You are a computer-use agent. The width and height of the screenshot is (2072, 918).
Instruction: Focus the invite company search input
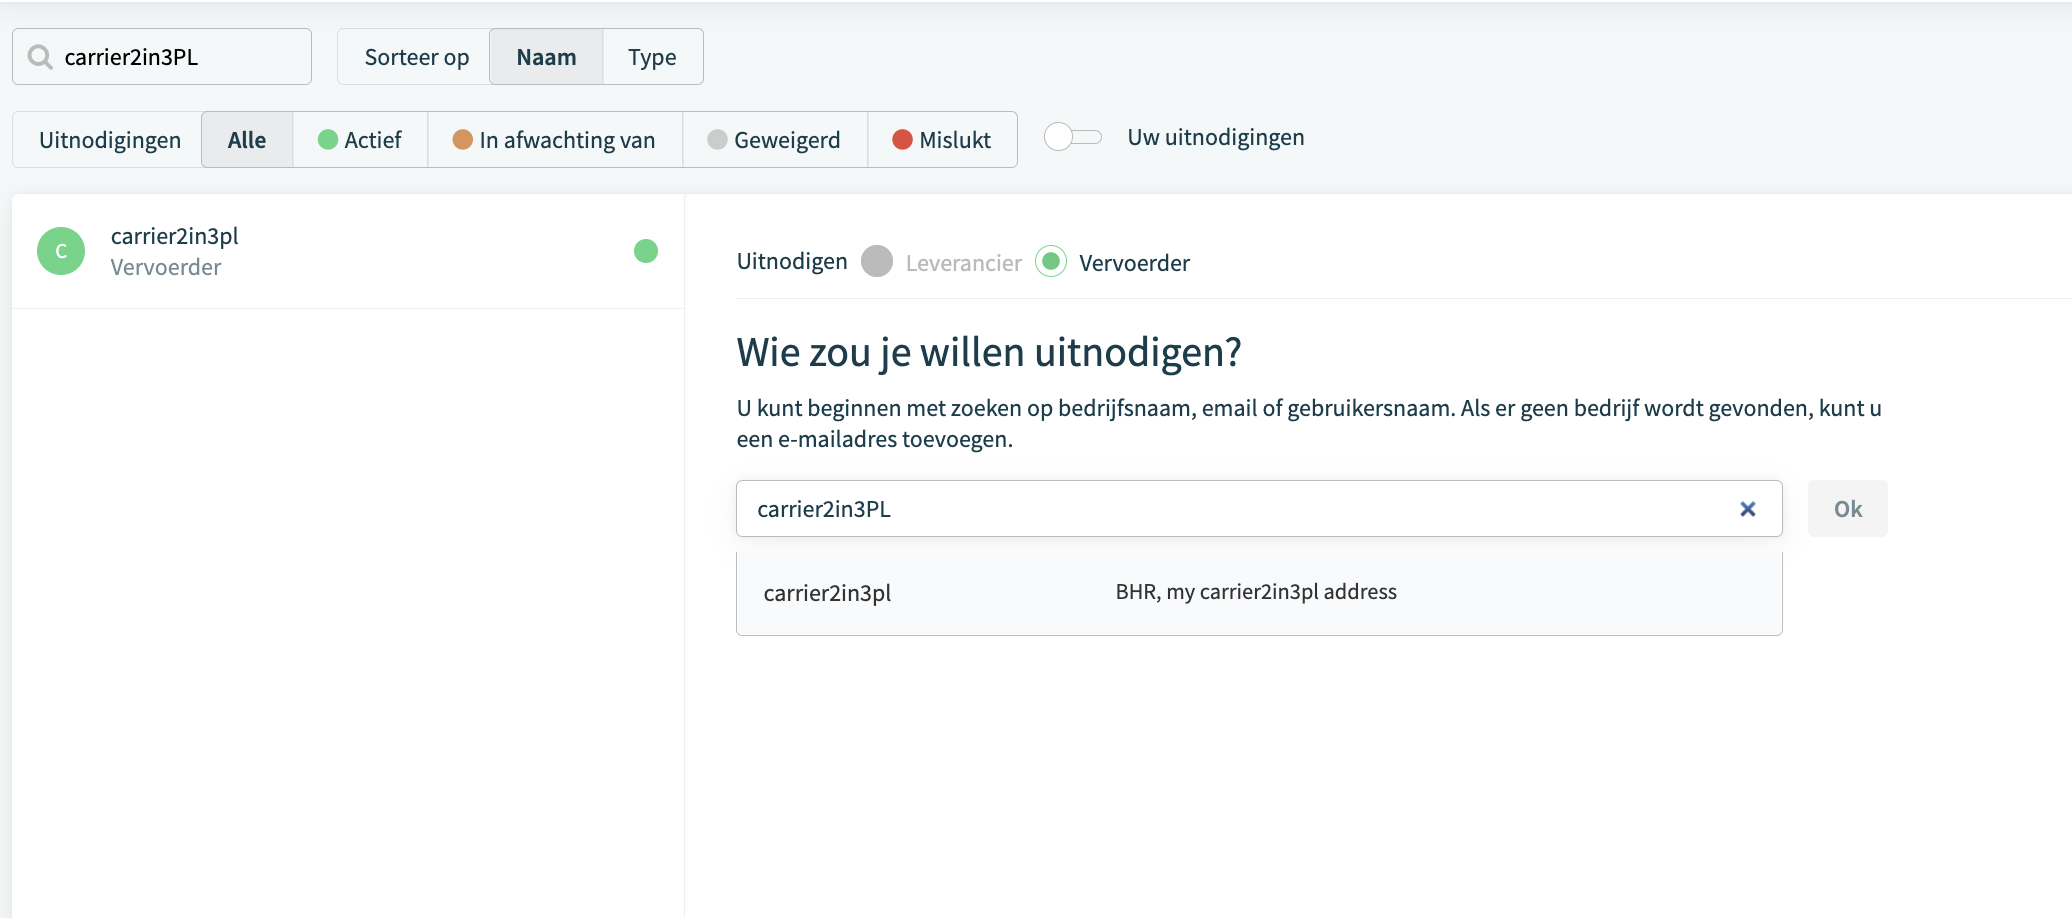[x=1259, y=509]
